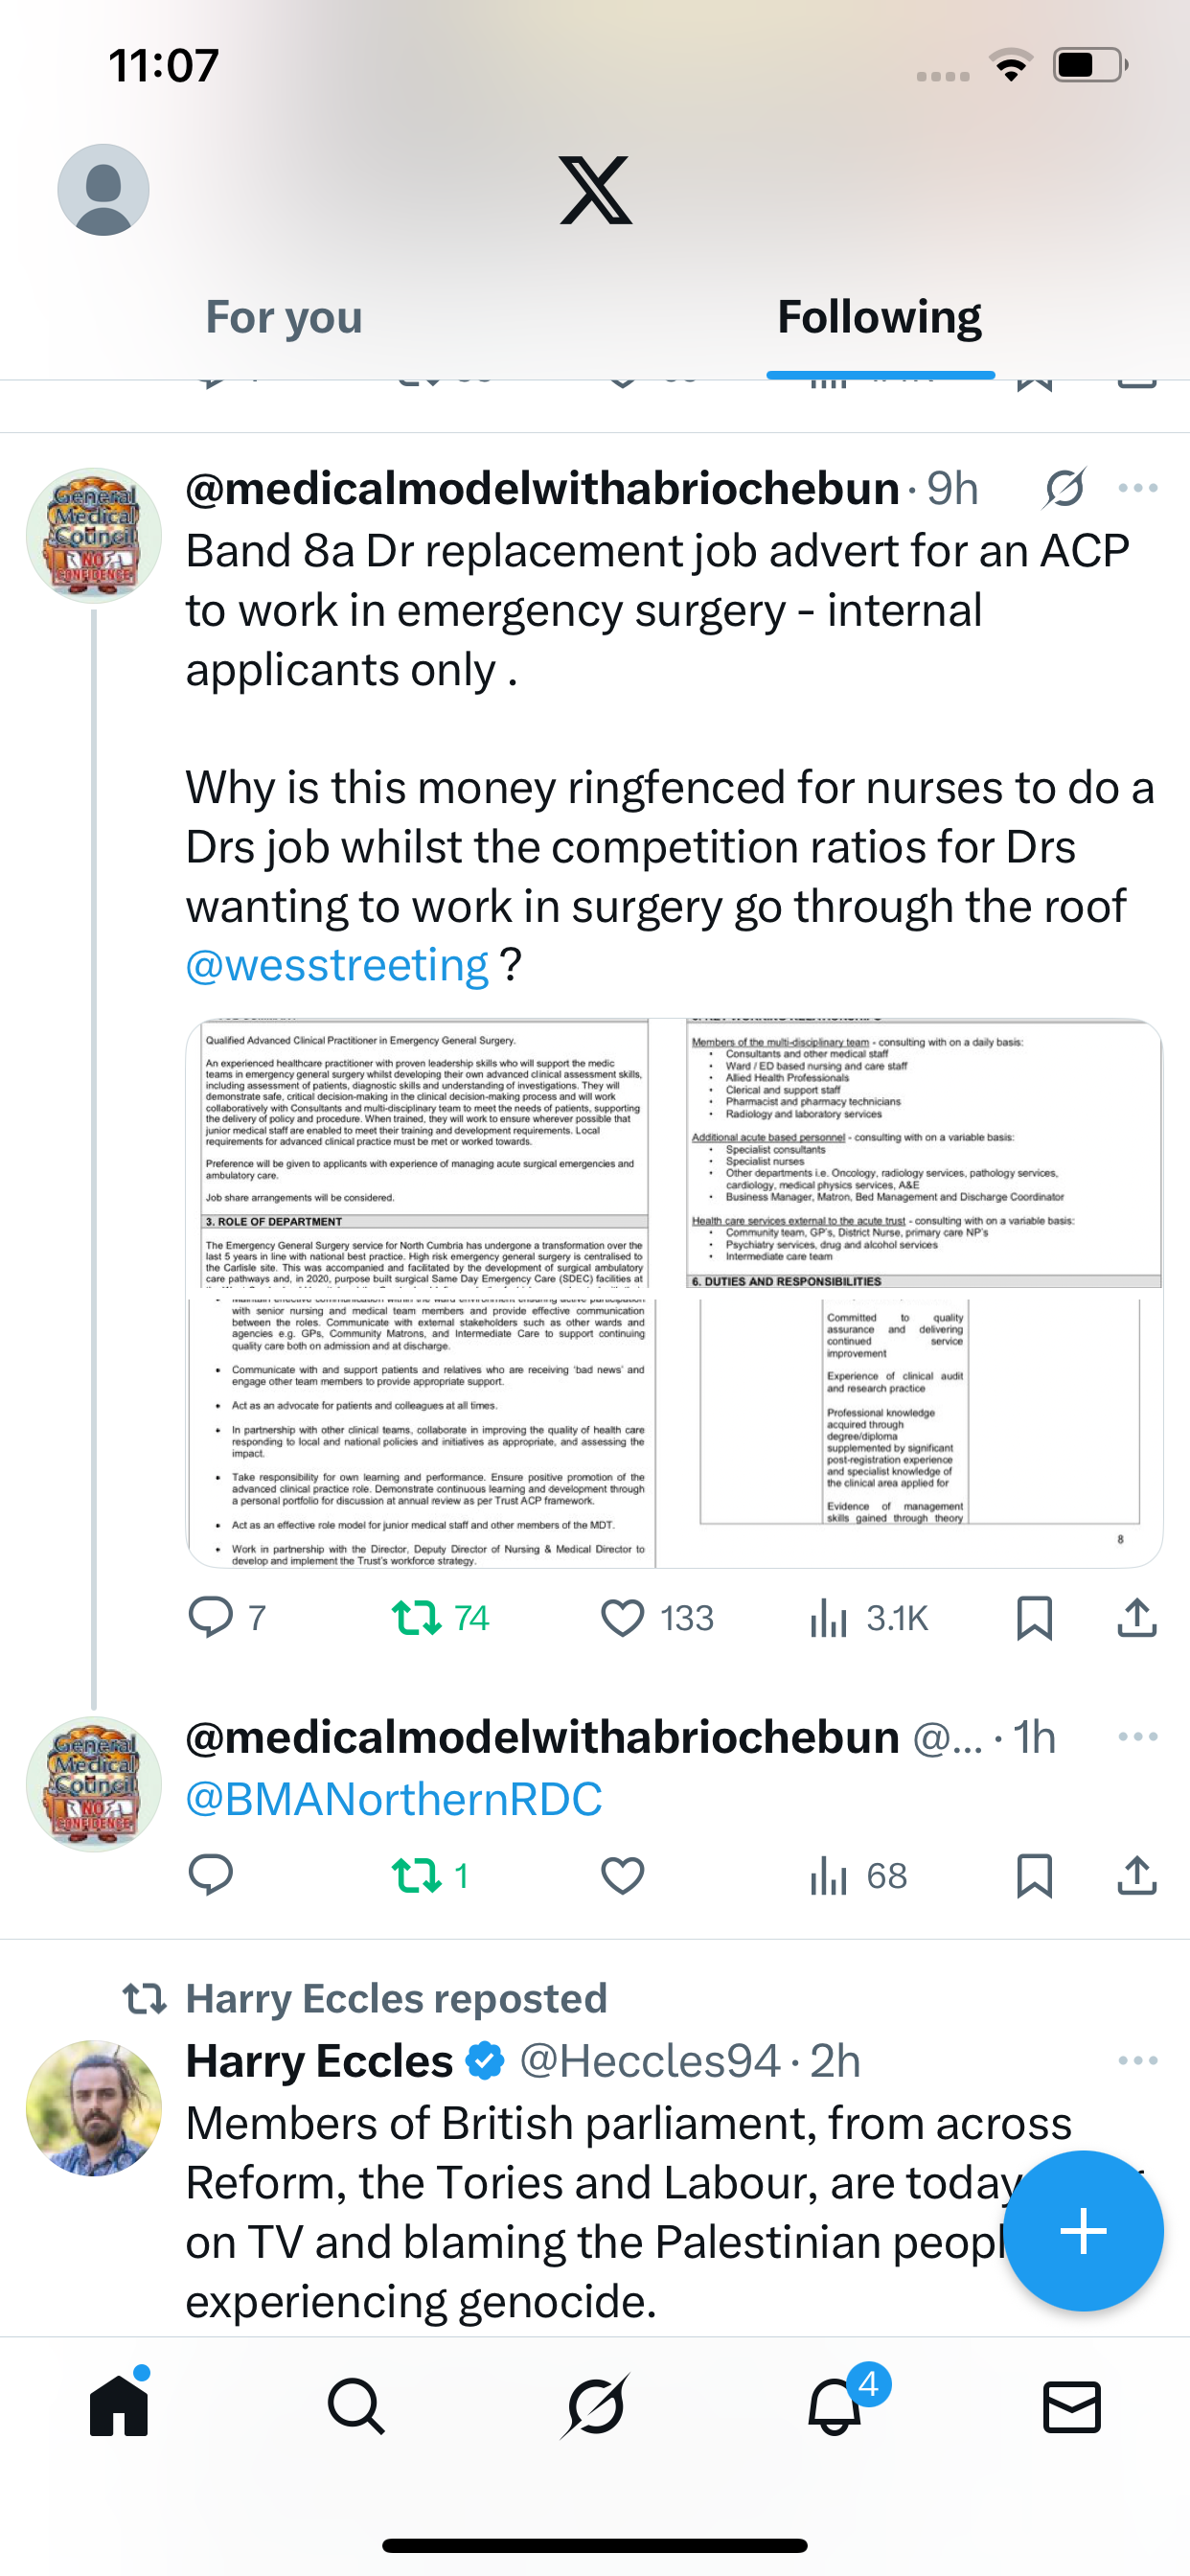The image size is (1190, 2576).
Task: Tap the X logo at top
Action: (x=595, y=190)
